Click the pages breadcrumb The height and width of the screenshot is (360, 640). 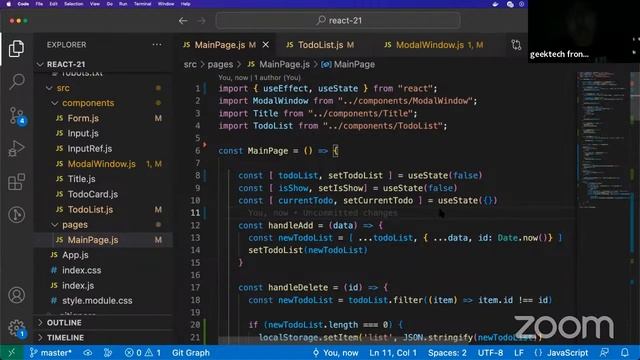point(220,64)
